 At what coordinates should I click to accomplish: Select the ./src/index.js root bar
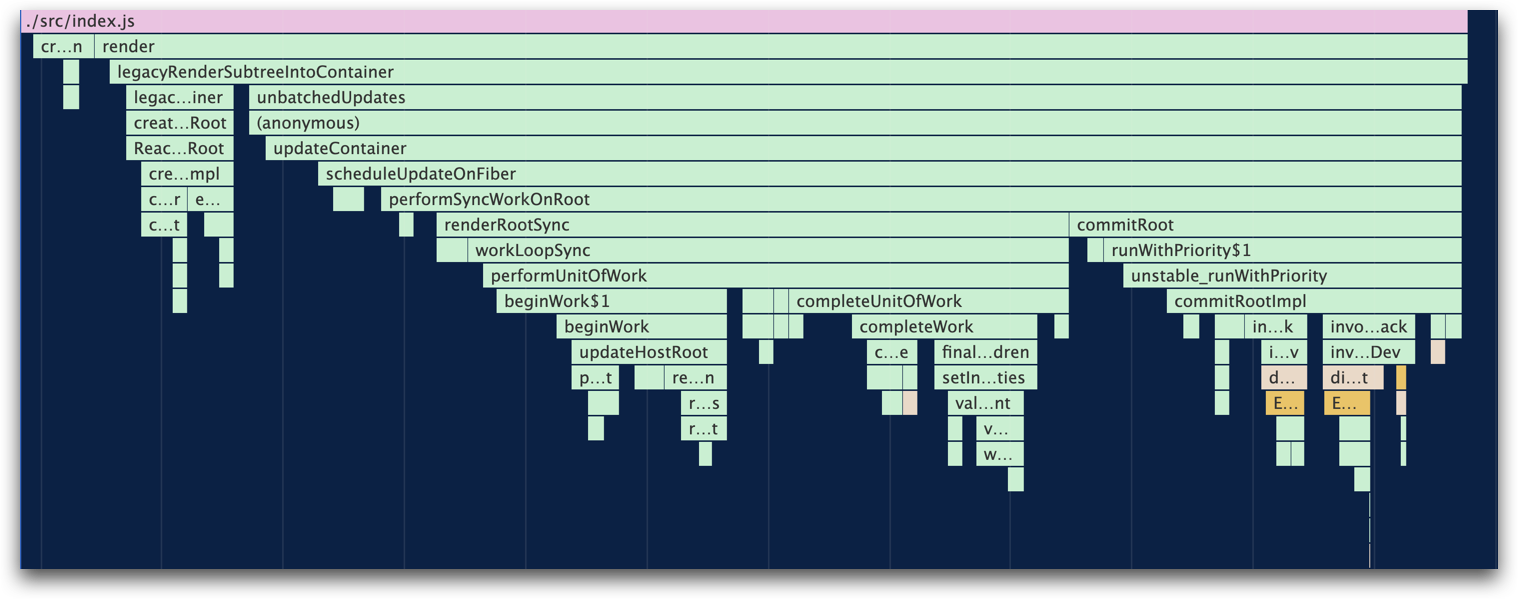click(744, 21)
